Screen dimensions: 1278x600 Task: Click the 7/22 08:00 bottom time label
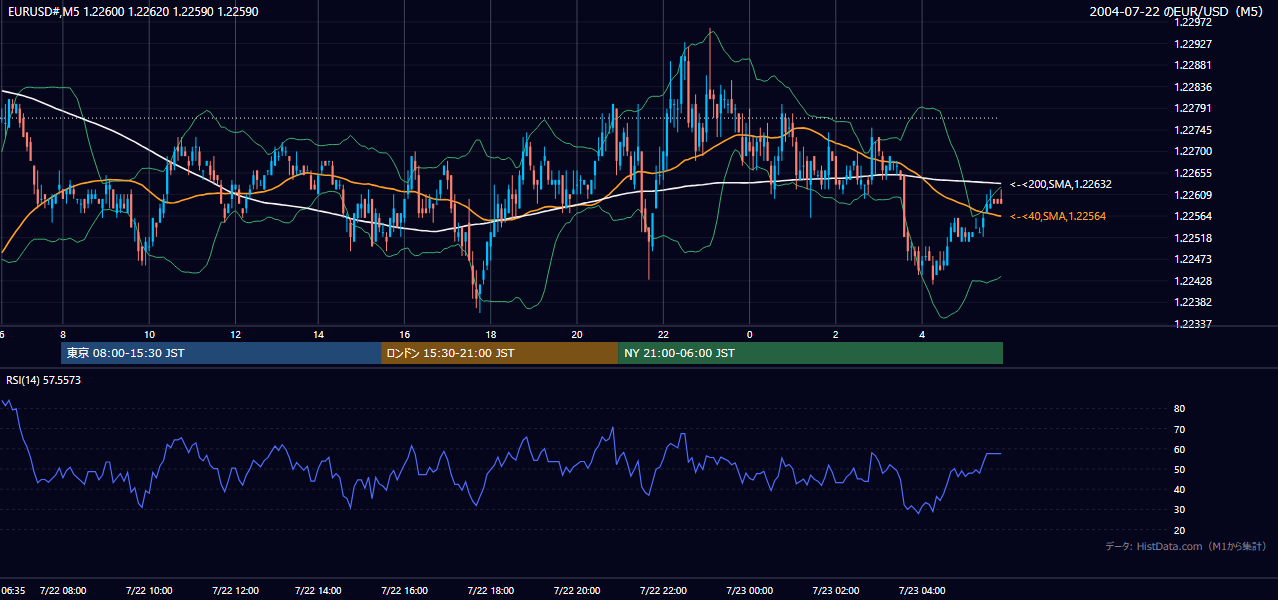coord(64,590)
